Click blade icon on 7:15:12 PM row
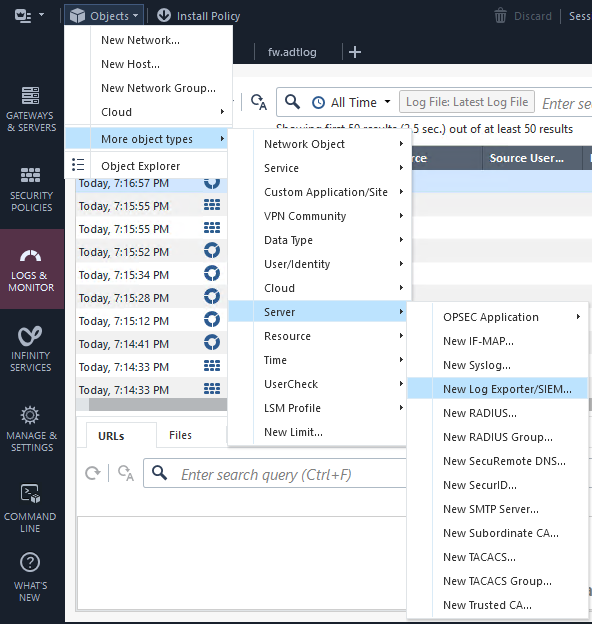Viewport: 592px width, 624px height. point(212,320)
